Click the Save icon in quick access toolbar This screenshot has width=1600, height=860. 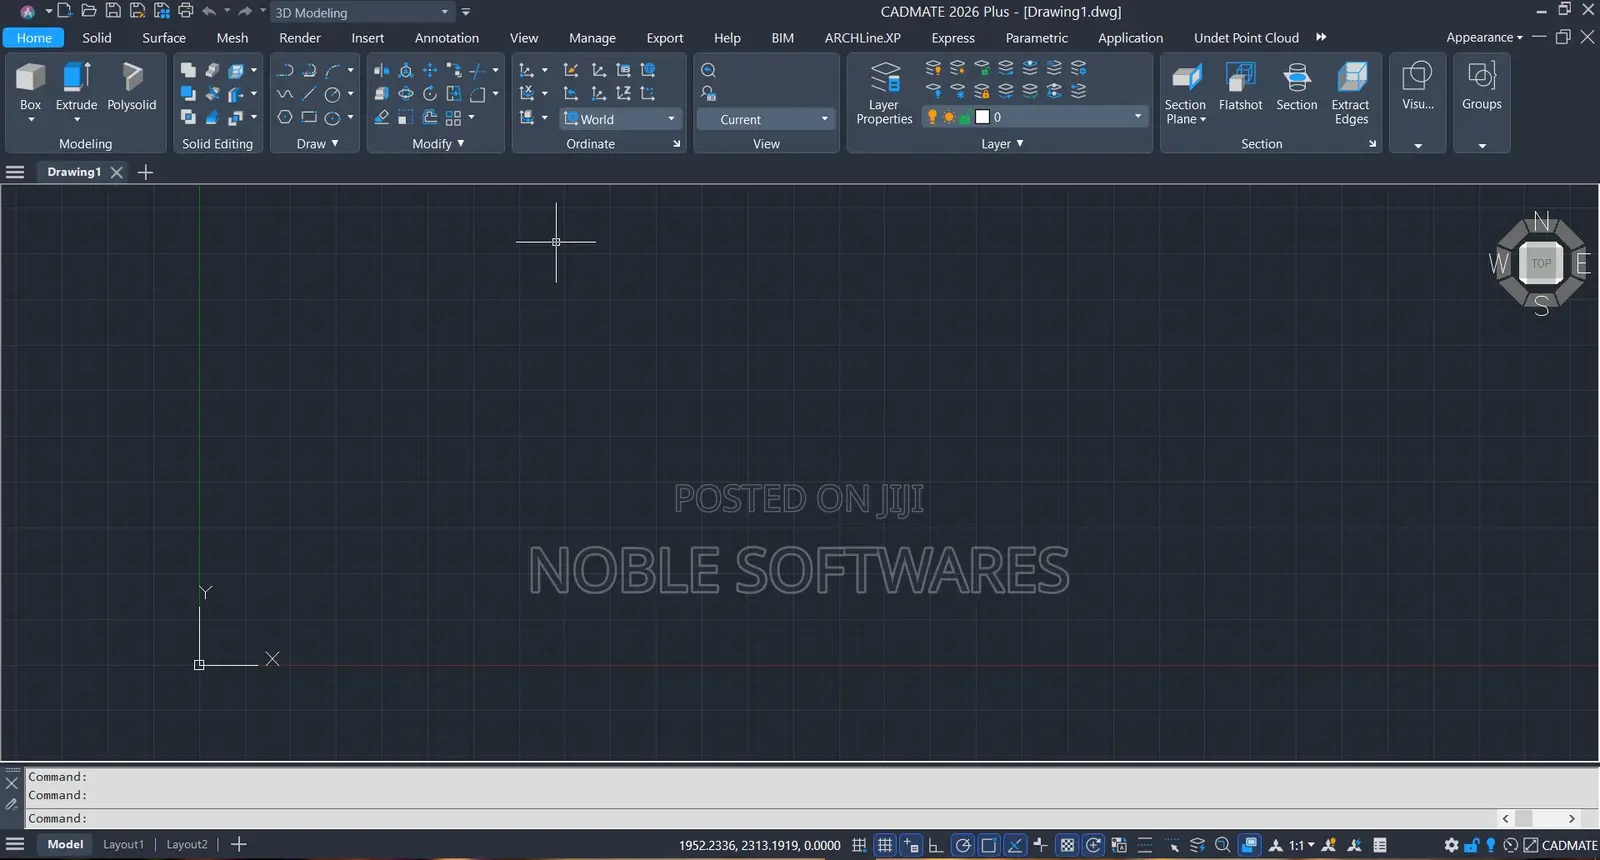coord(113,11)
